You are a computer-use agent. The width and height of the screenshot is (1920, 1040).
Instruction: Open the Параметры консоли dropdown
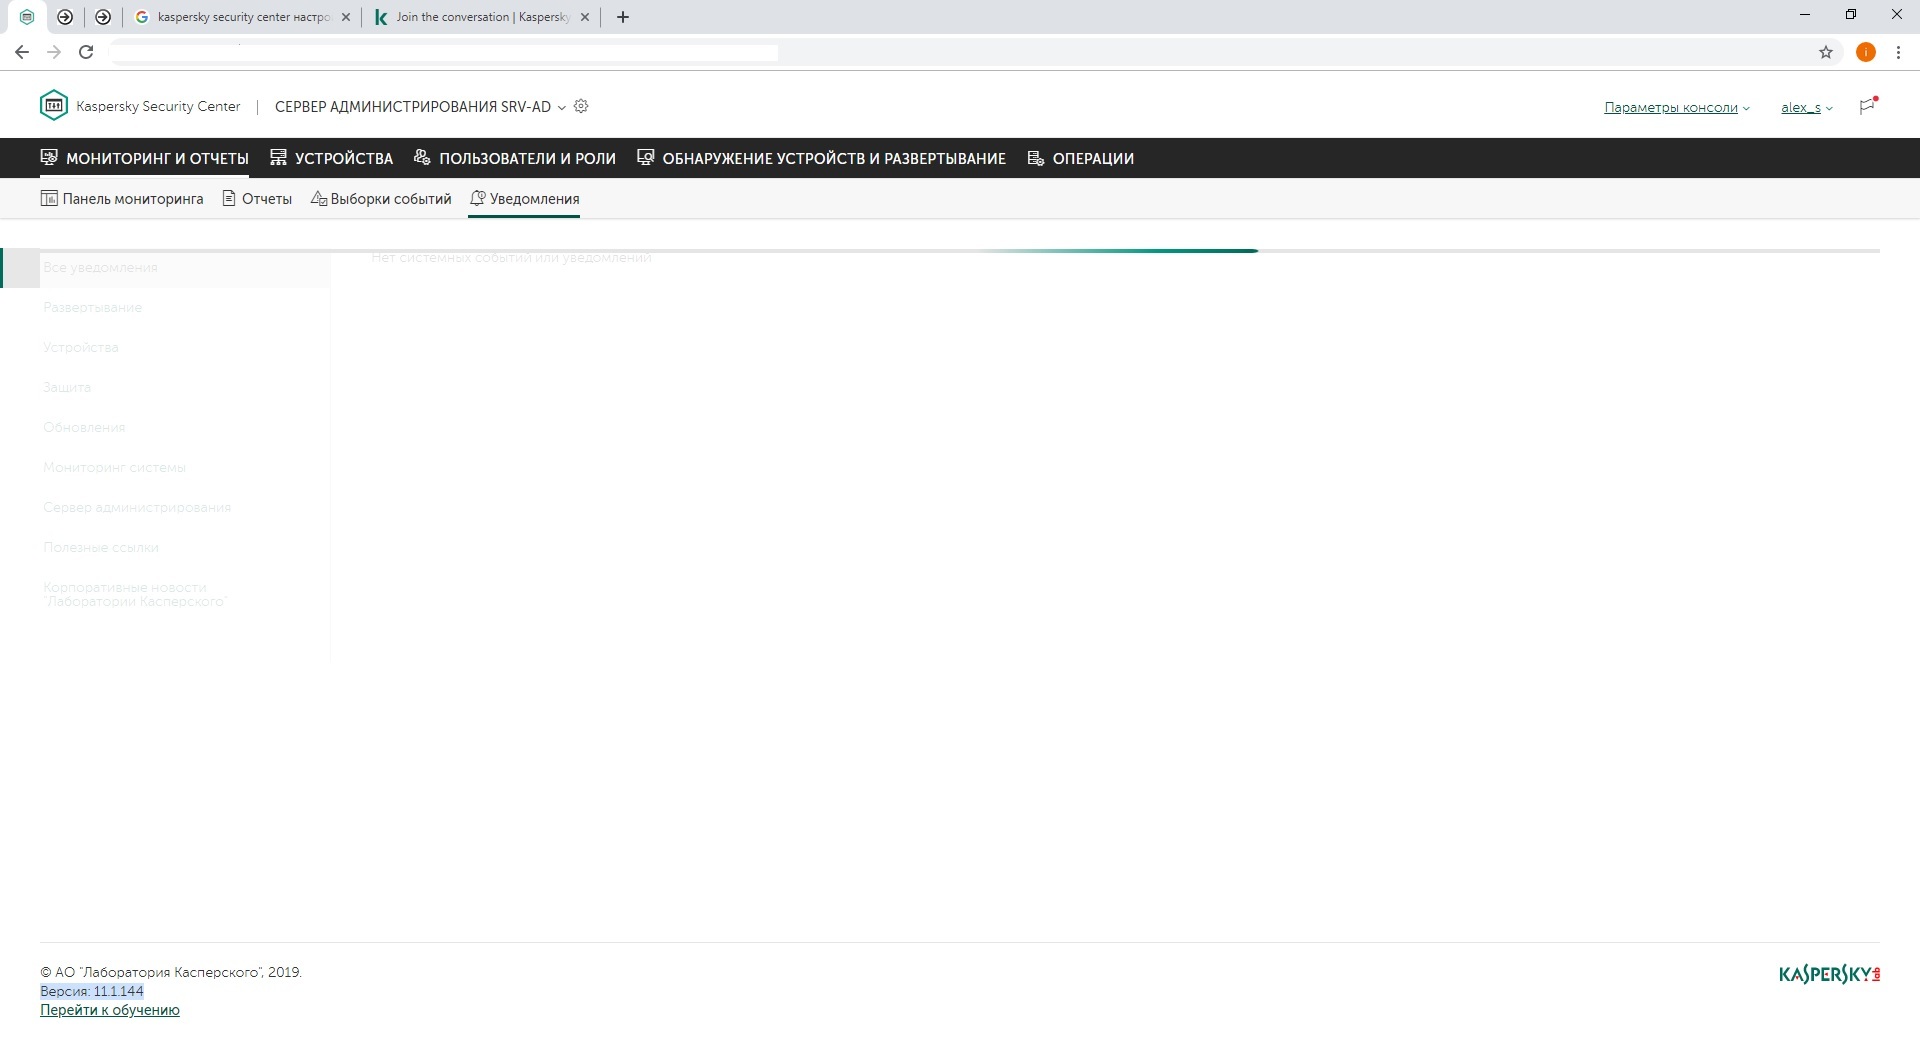1676,108
